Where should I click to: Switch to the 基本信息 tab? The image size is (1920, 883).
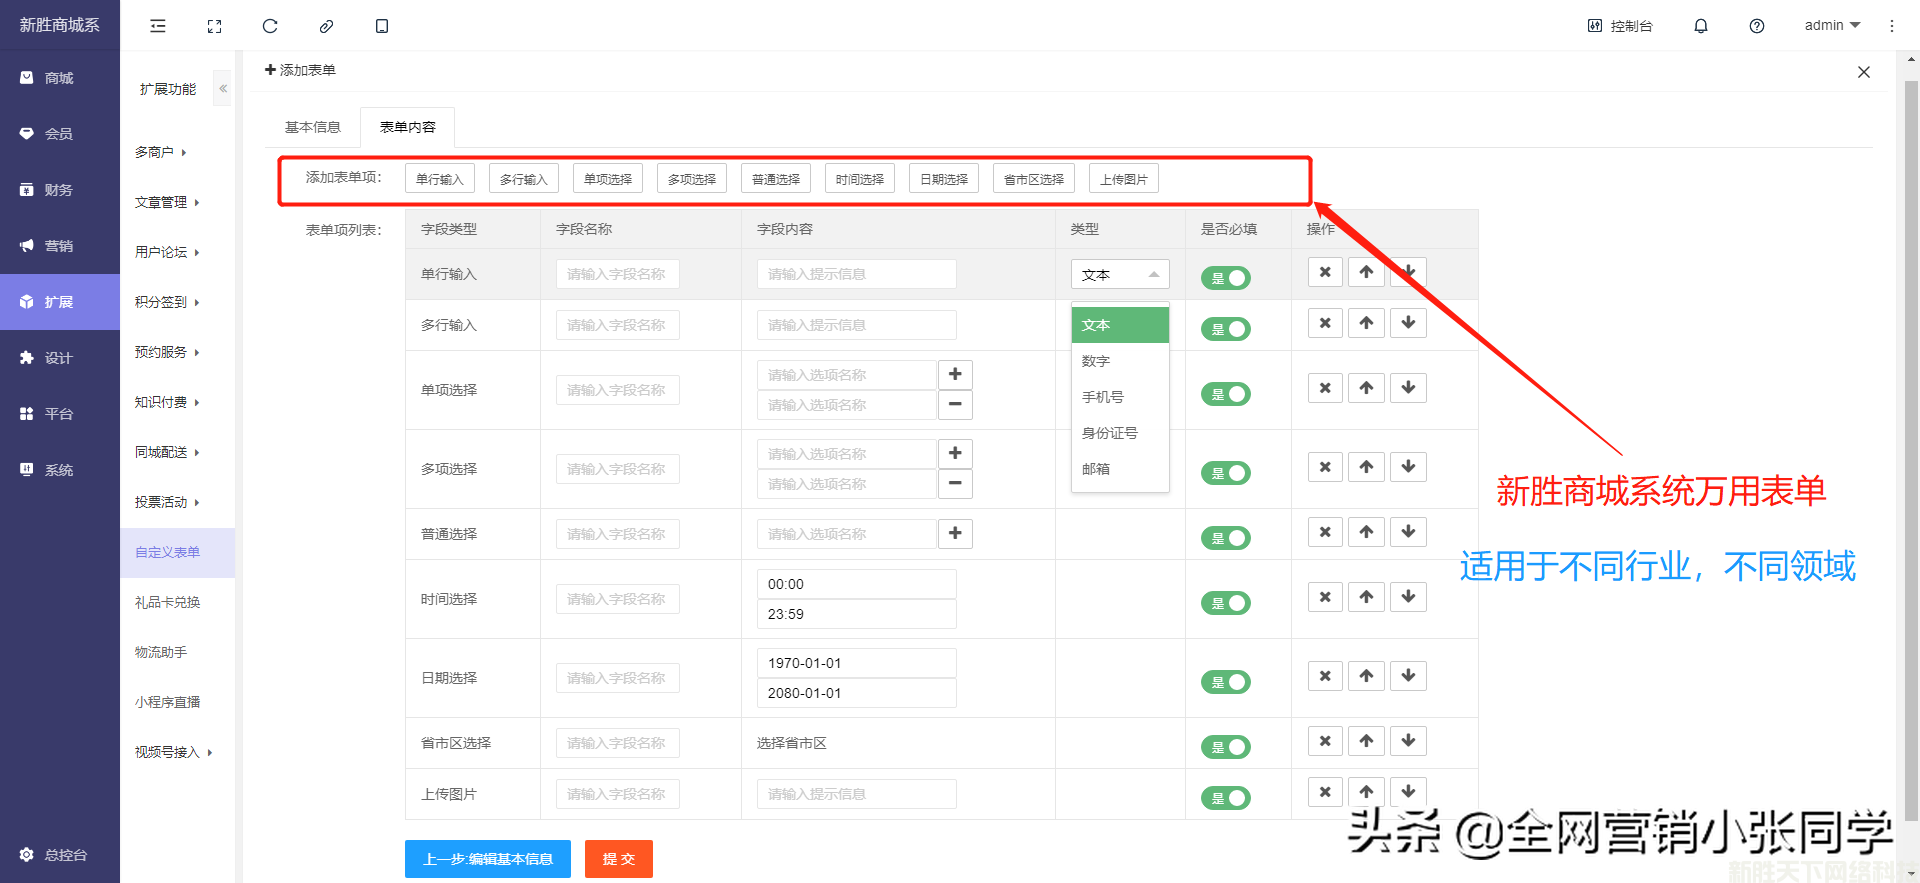[x=313, y=127]
